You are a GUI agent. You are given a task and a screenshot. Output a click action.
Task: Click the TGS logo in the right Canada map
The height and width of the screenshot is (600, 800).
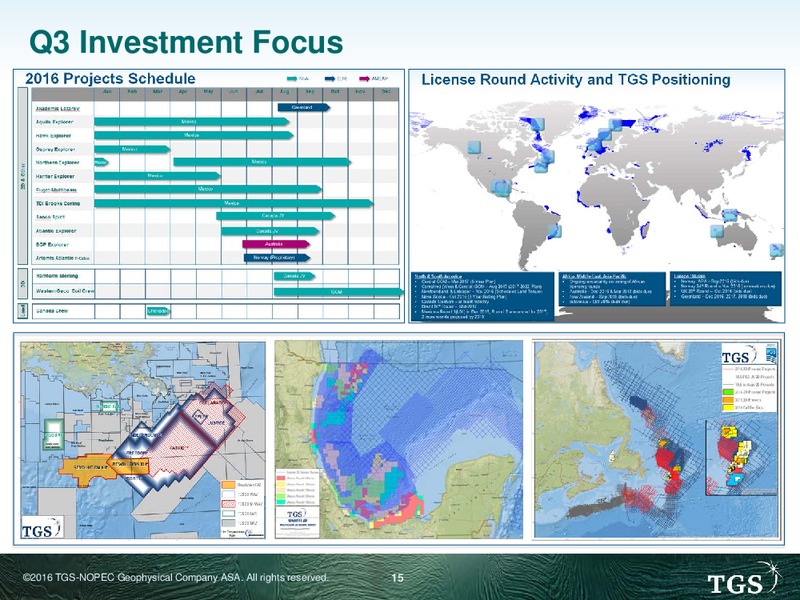pos(739,354)
